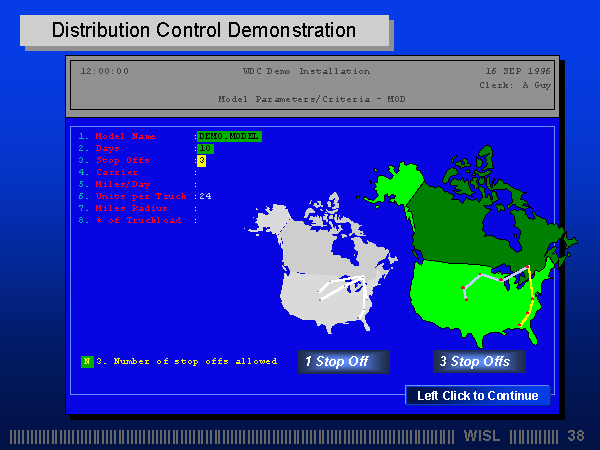The image size is (600, 450).
Task: Click the slide number 38
Action: 576,436
